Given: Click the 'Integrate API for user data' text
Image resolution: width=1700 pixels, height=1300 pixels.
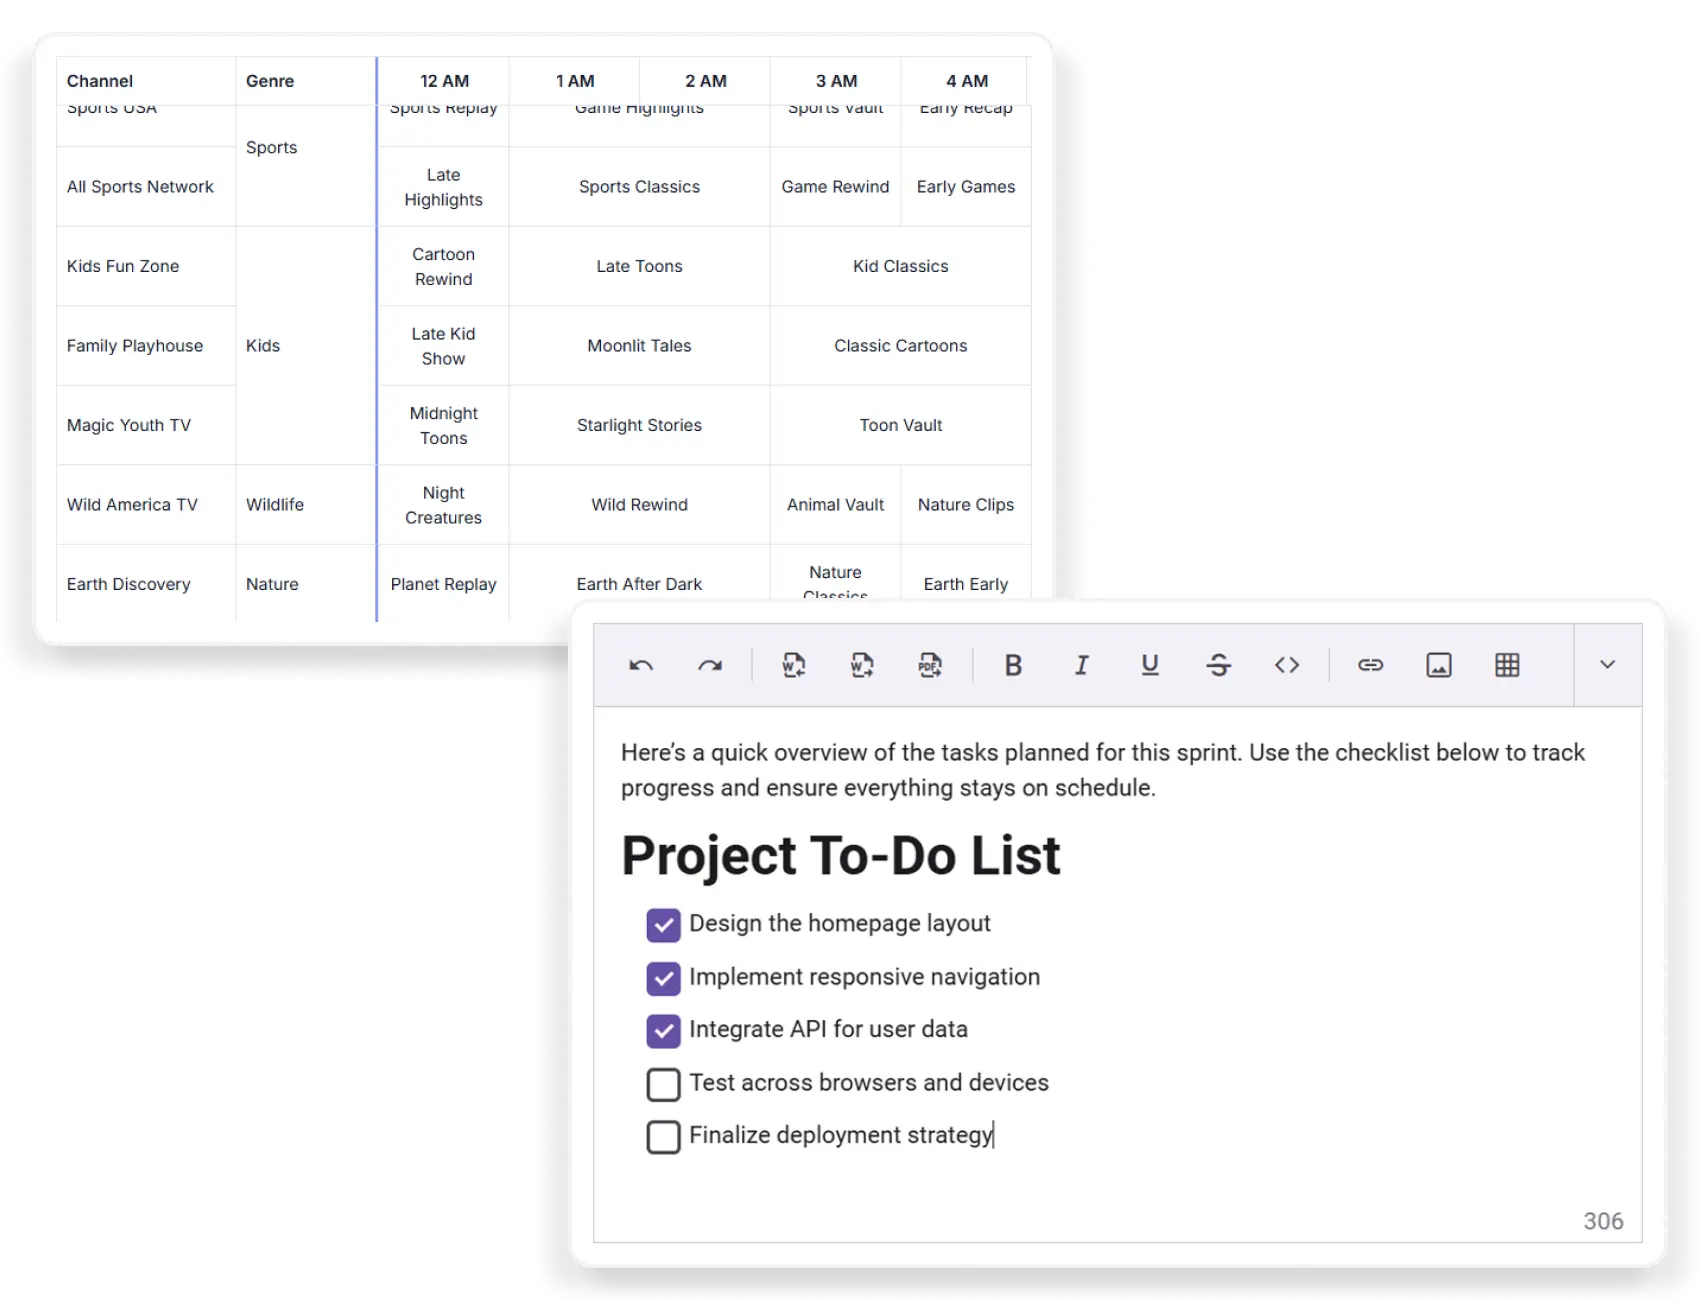Looking at the screenshot, I should coord(828,1029).
